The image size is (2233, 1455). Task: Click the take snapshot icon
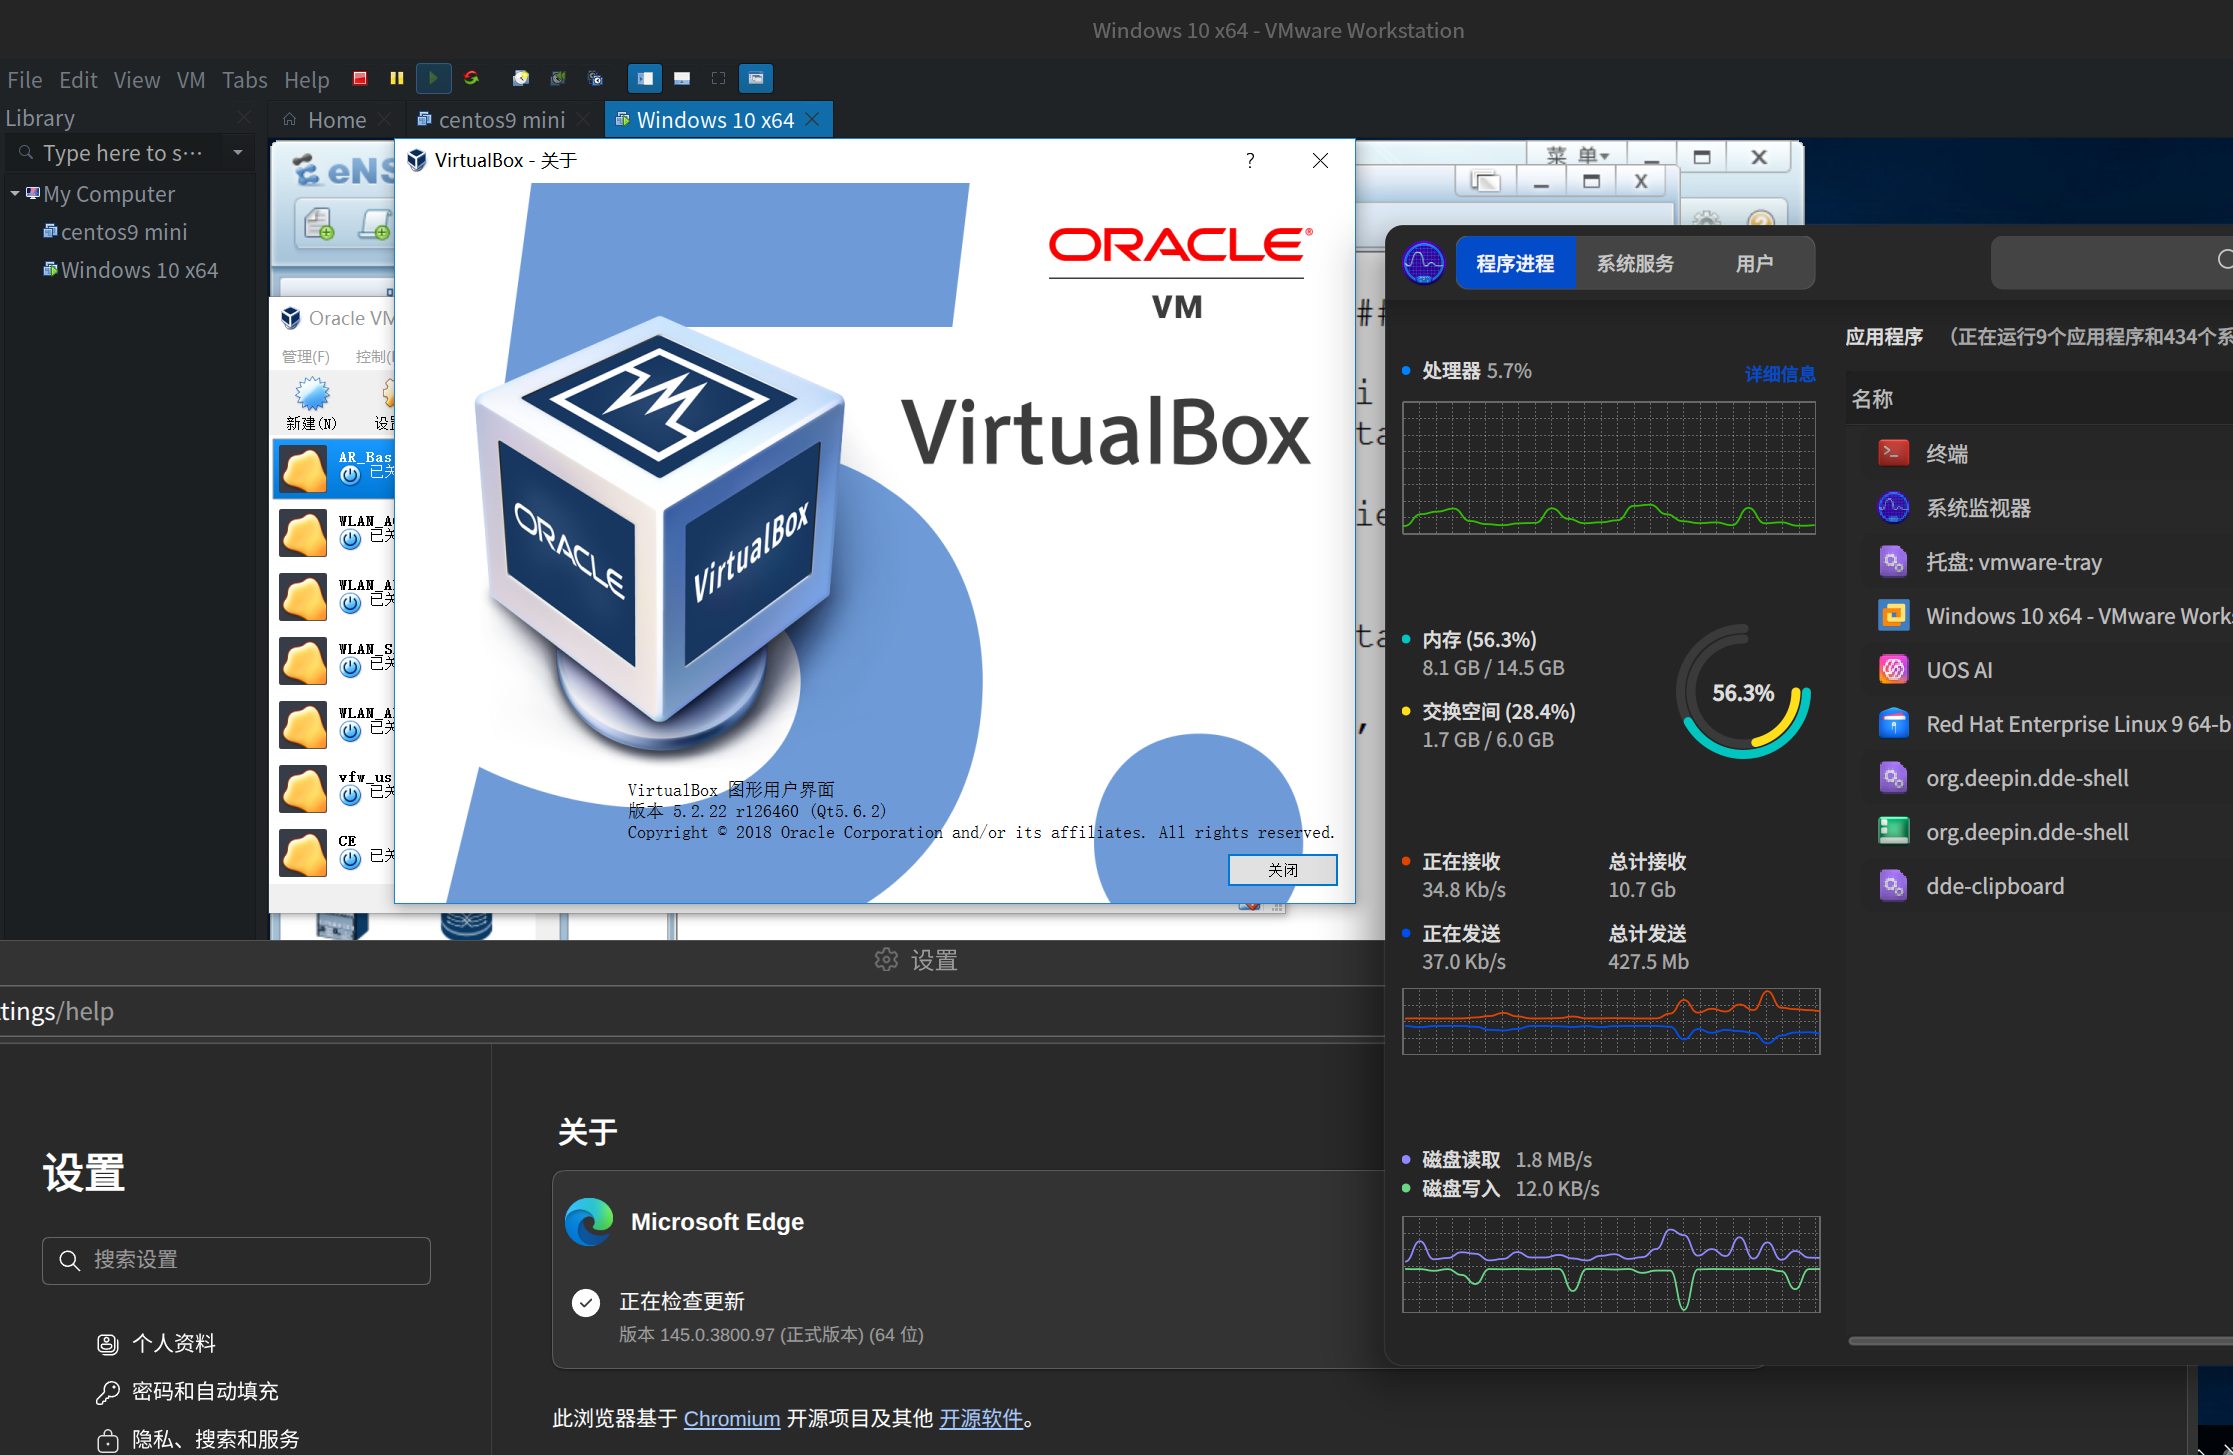coord(520,79)
